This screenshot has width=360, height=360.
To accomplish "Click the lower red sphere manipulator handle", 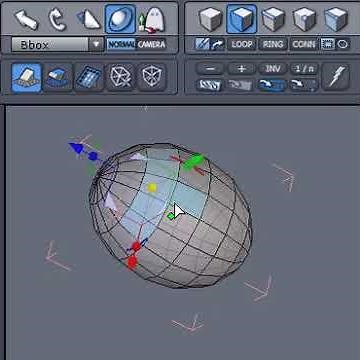I will click(132, 262).
